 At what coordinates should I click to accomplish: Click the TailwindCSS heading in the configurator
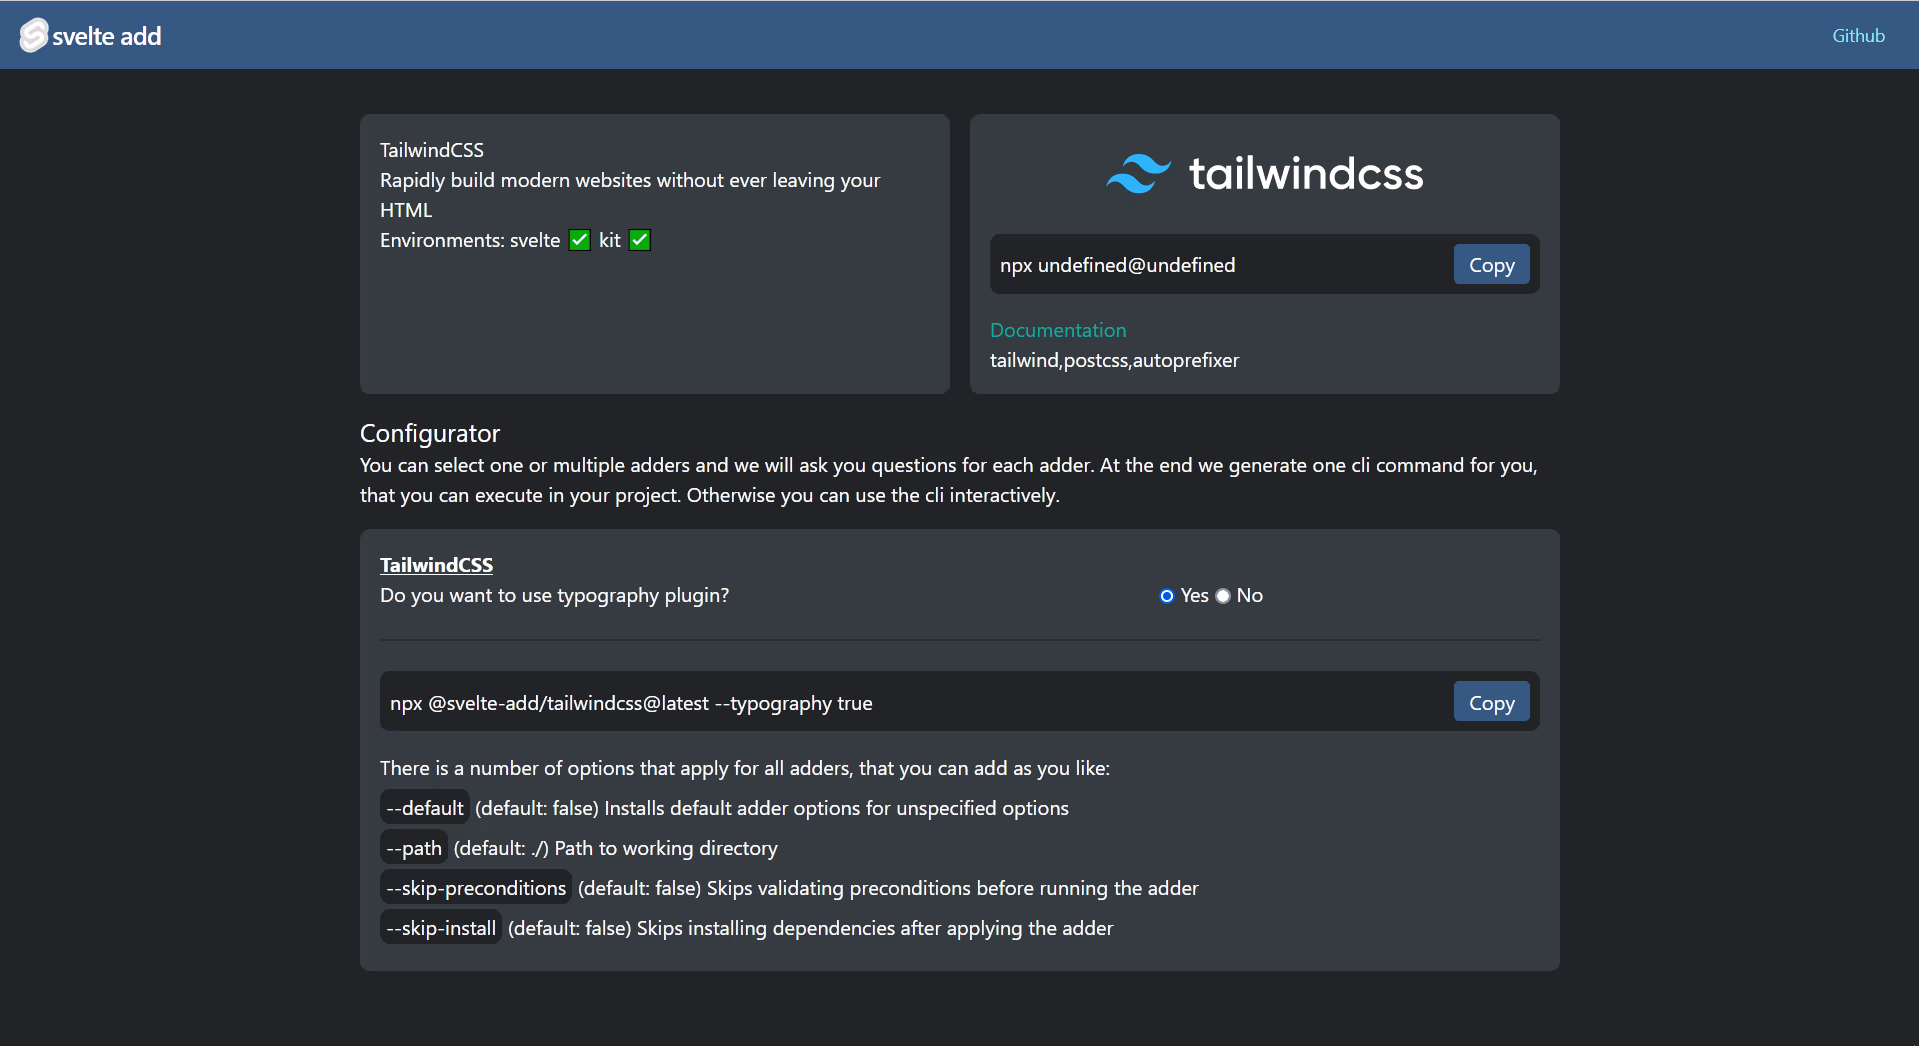[x=436, y=564]
